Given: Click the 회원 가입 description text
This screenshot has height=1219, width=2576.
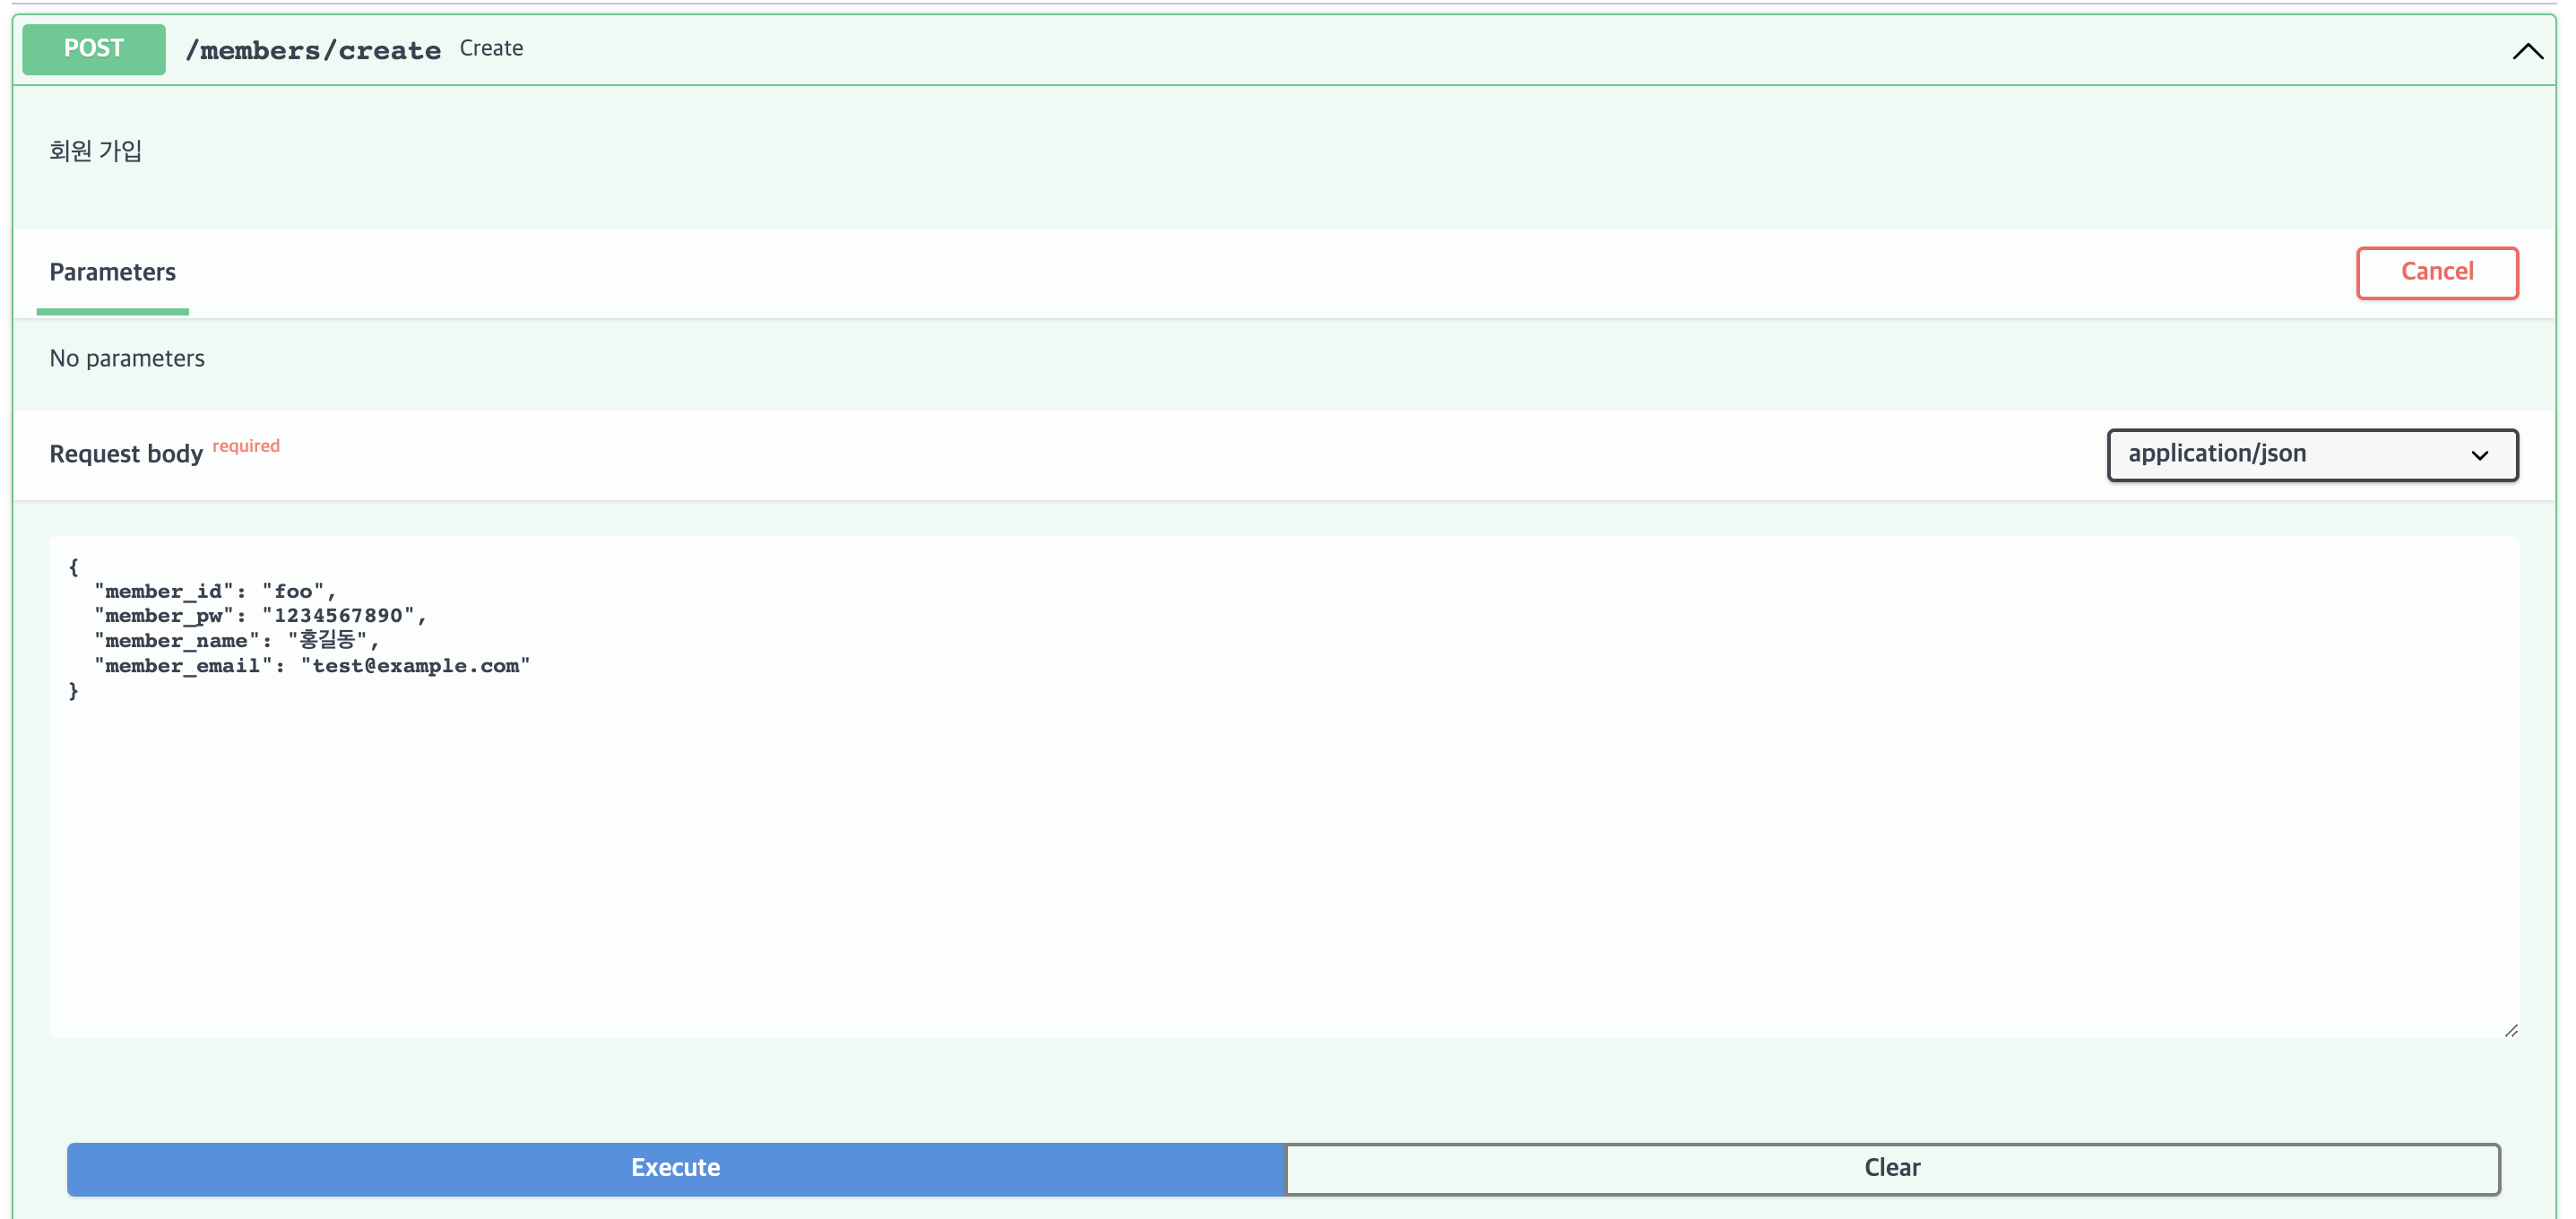Looking at the screenshot, I should point(96,151).
